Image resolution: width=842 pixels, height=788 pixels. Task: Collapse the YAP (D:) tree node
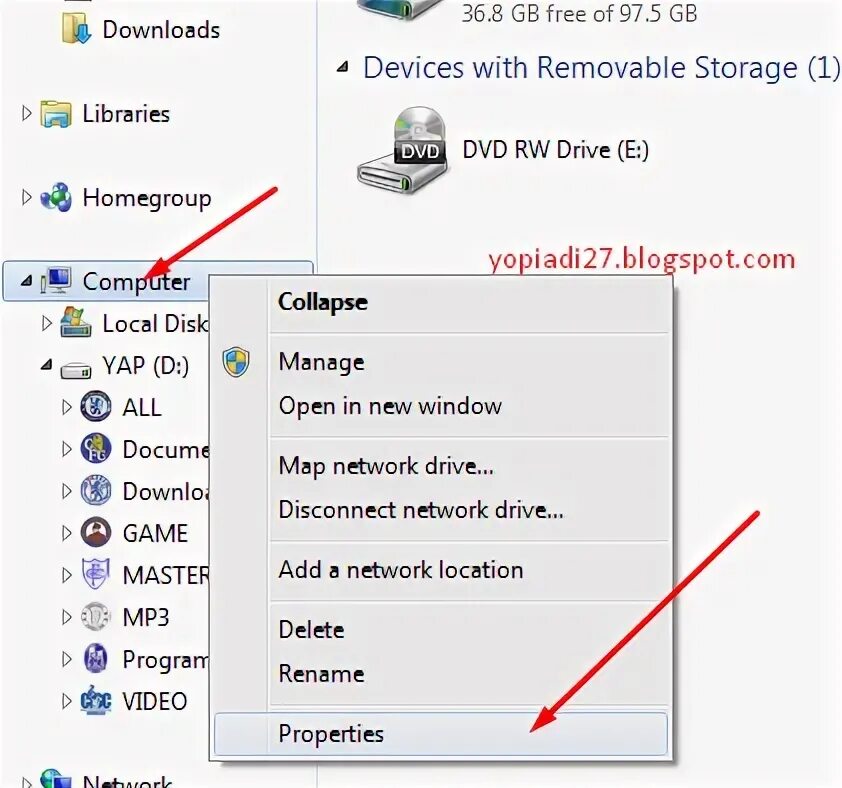(x=47, y=366)
